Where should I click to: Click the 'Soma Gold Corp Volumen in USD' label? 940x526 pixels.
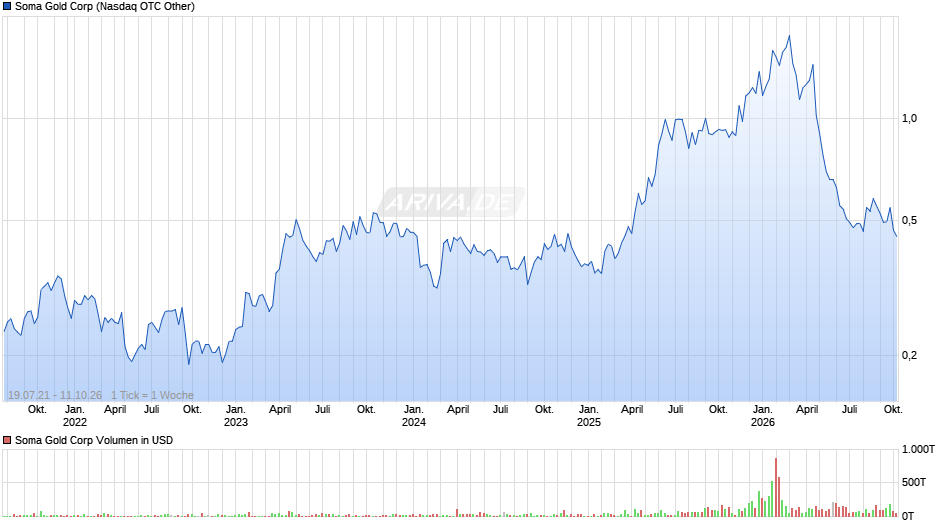point(94,440)
